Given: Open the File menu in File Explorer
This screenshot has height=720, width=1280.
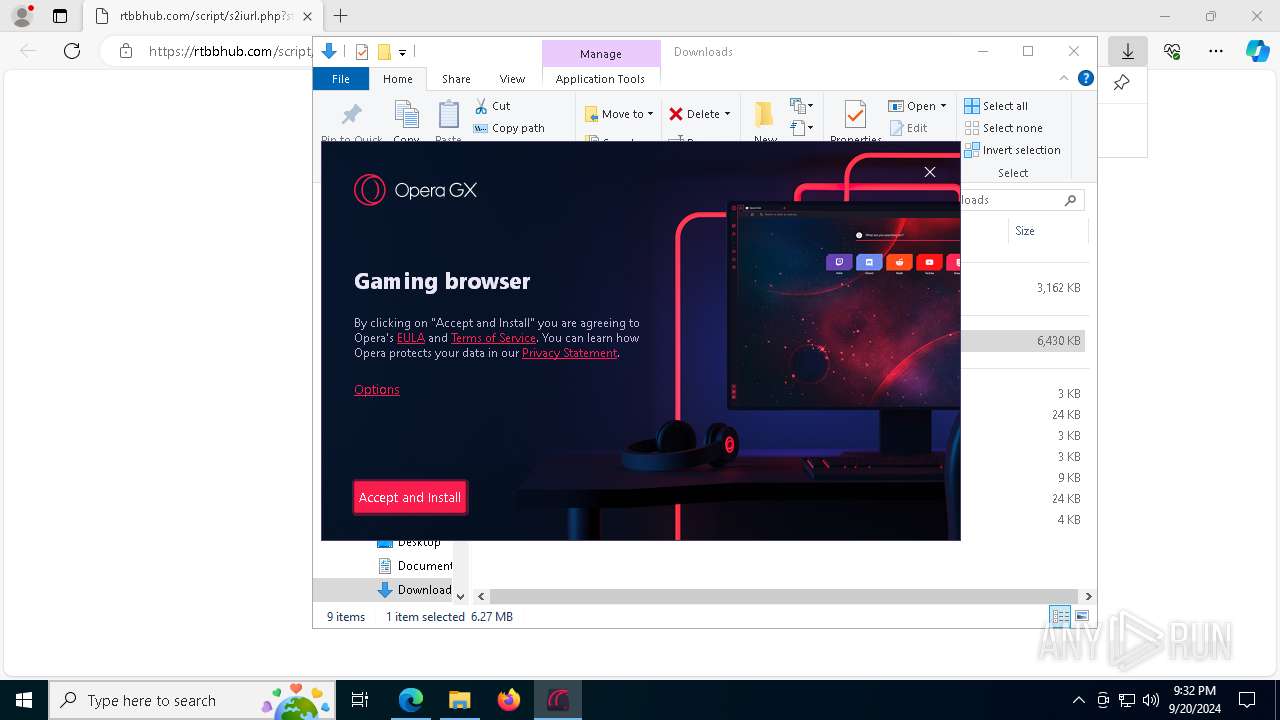Looking at the screenshot, I should (x=341, y=79).
